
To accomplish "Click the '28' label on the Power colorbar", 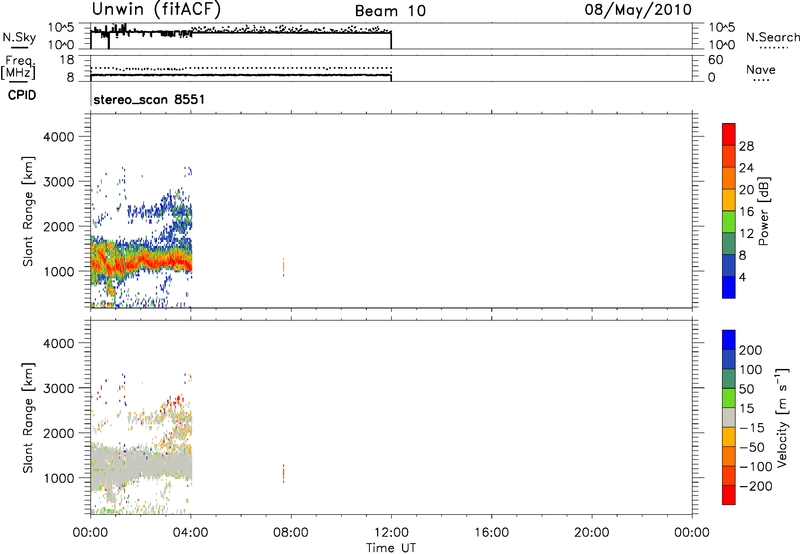I will [746, 146].
